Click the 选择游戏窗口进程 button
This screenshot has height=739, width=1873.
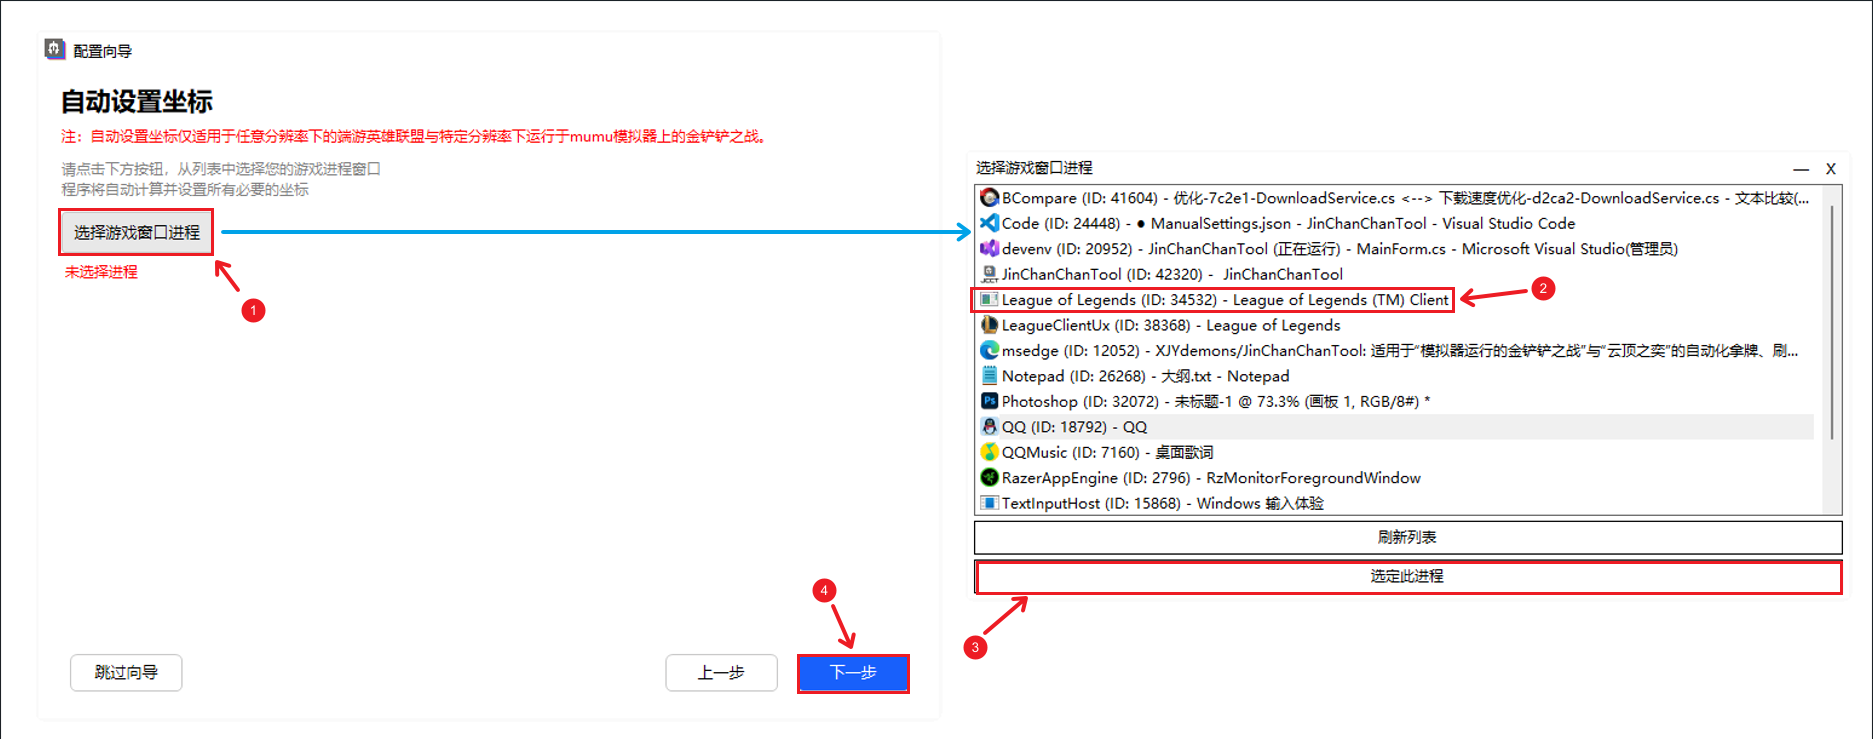[x=136, y=232]
